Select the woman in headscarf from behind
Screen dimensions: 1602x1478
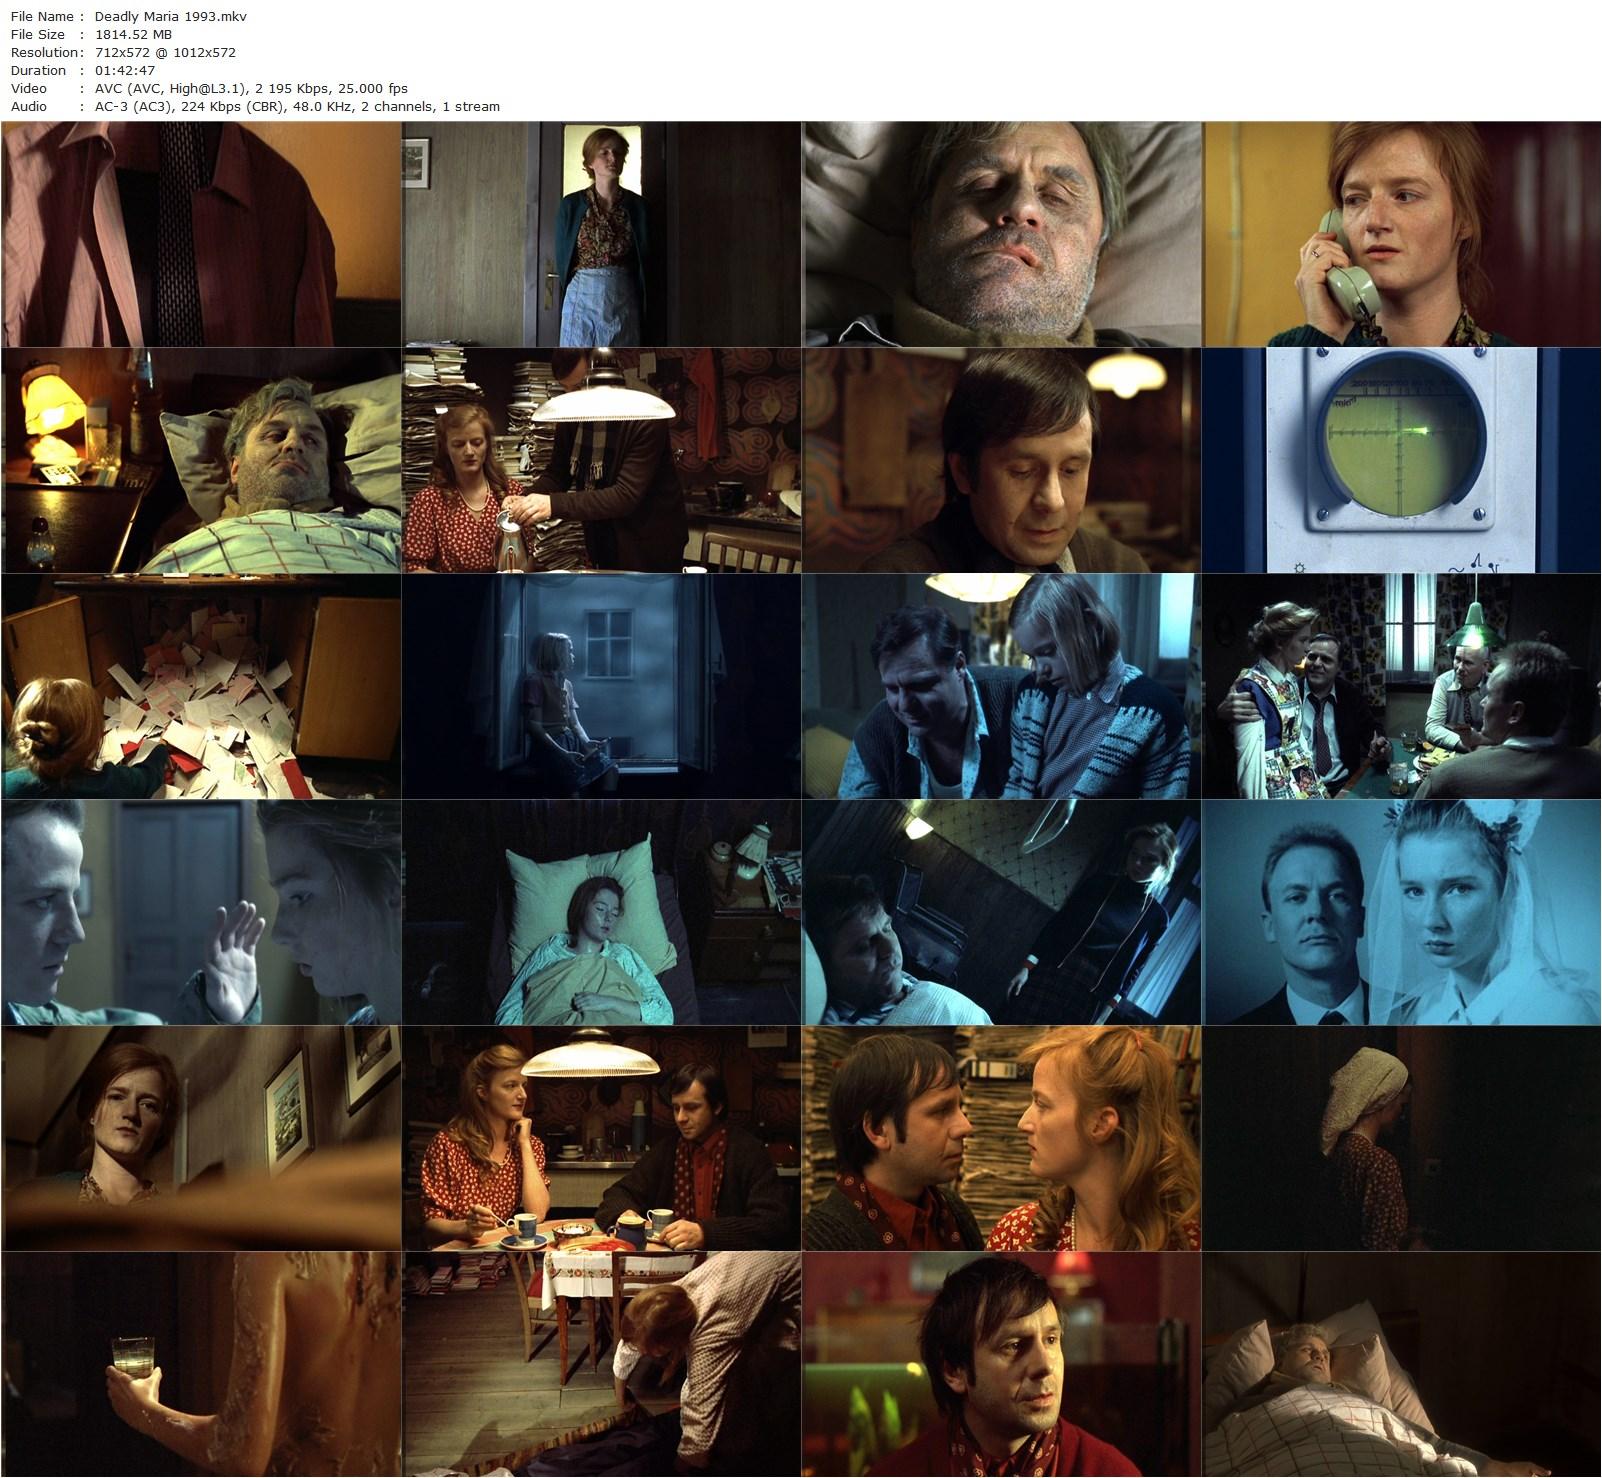pyautogui.click(x=1401, y=1138)
